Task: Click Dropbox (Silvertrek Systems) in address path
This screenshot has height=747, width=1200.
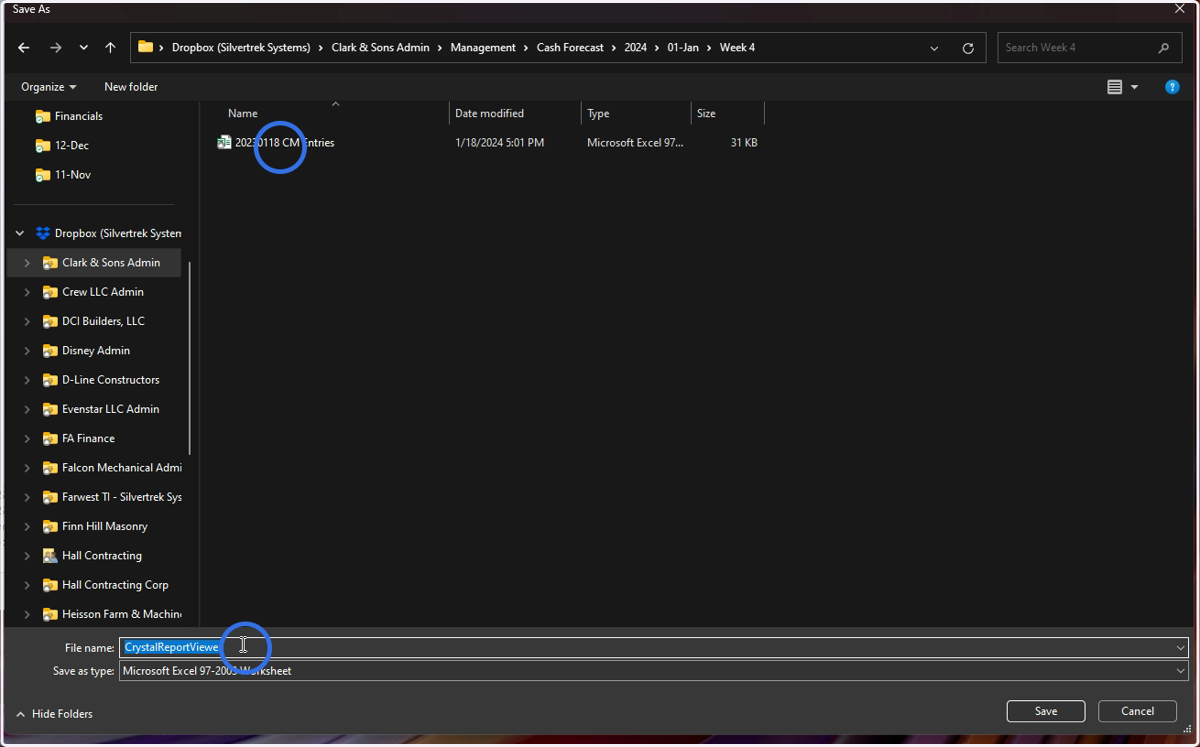Action: [241, 48]
